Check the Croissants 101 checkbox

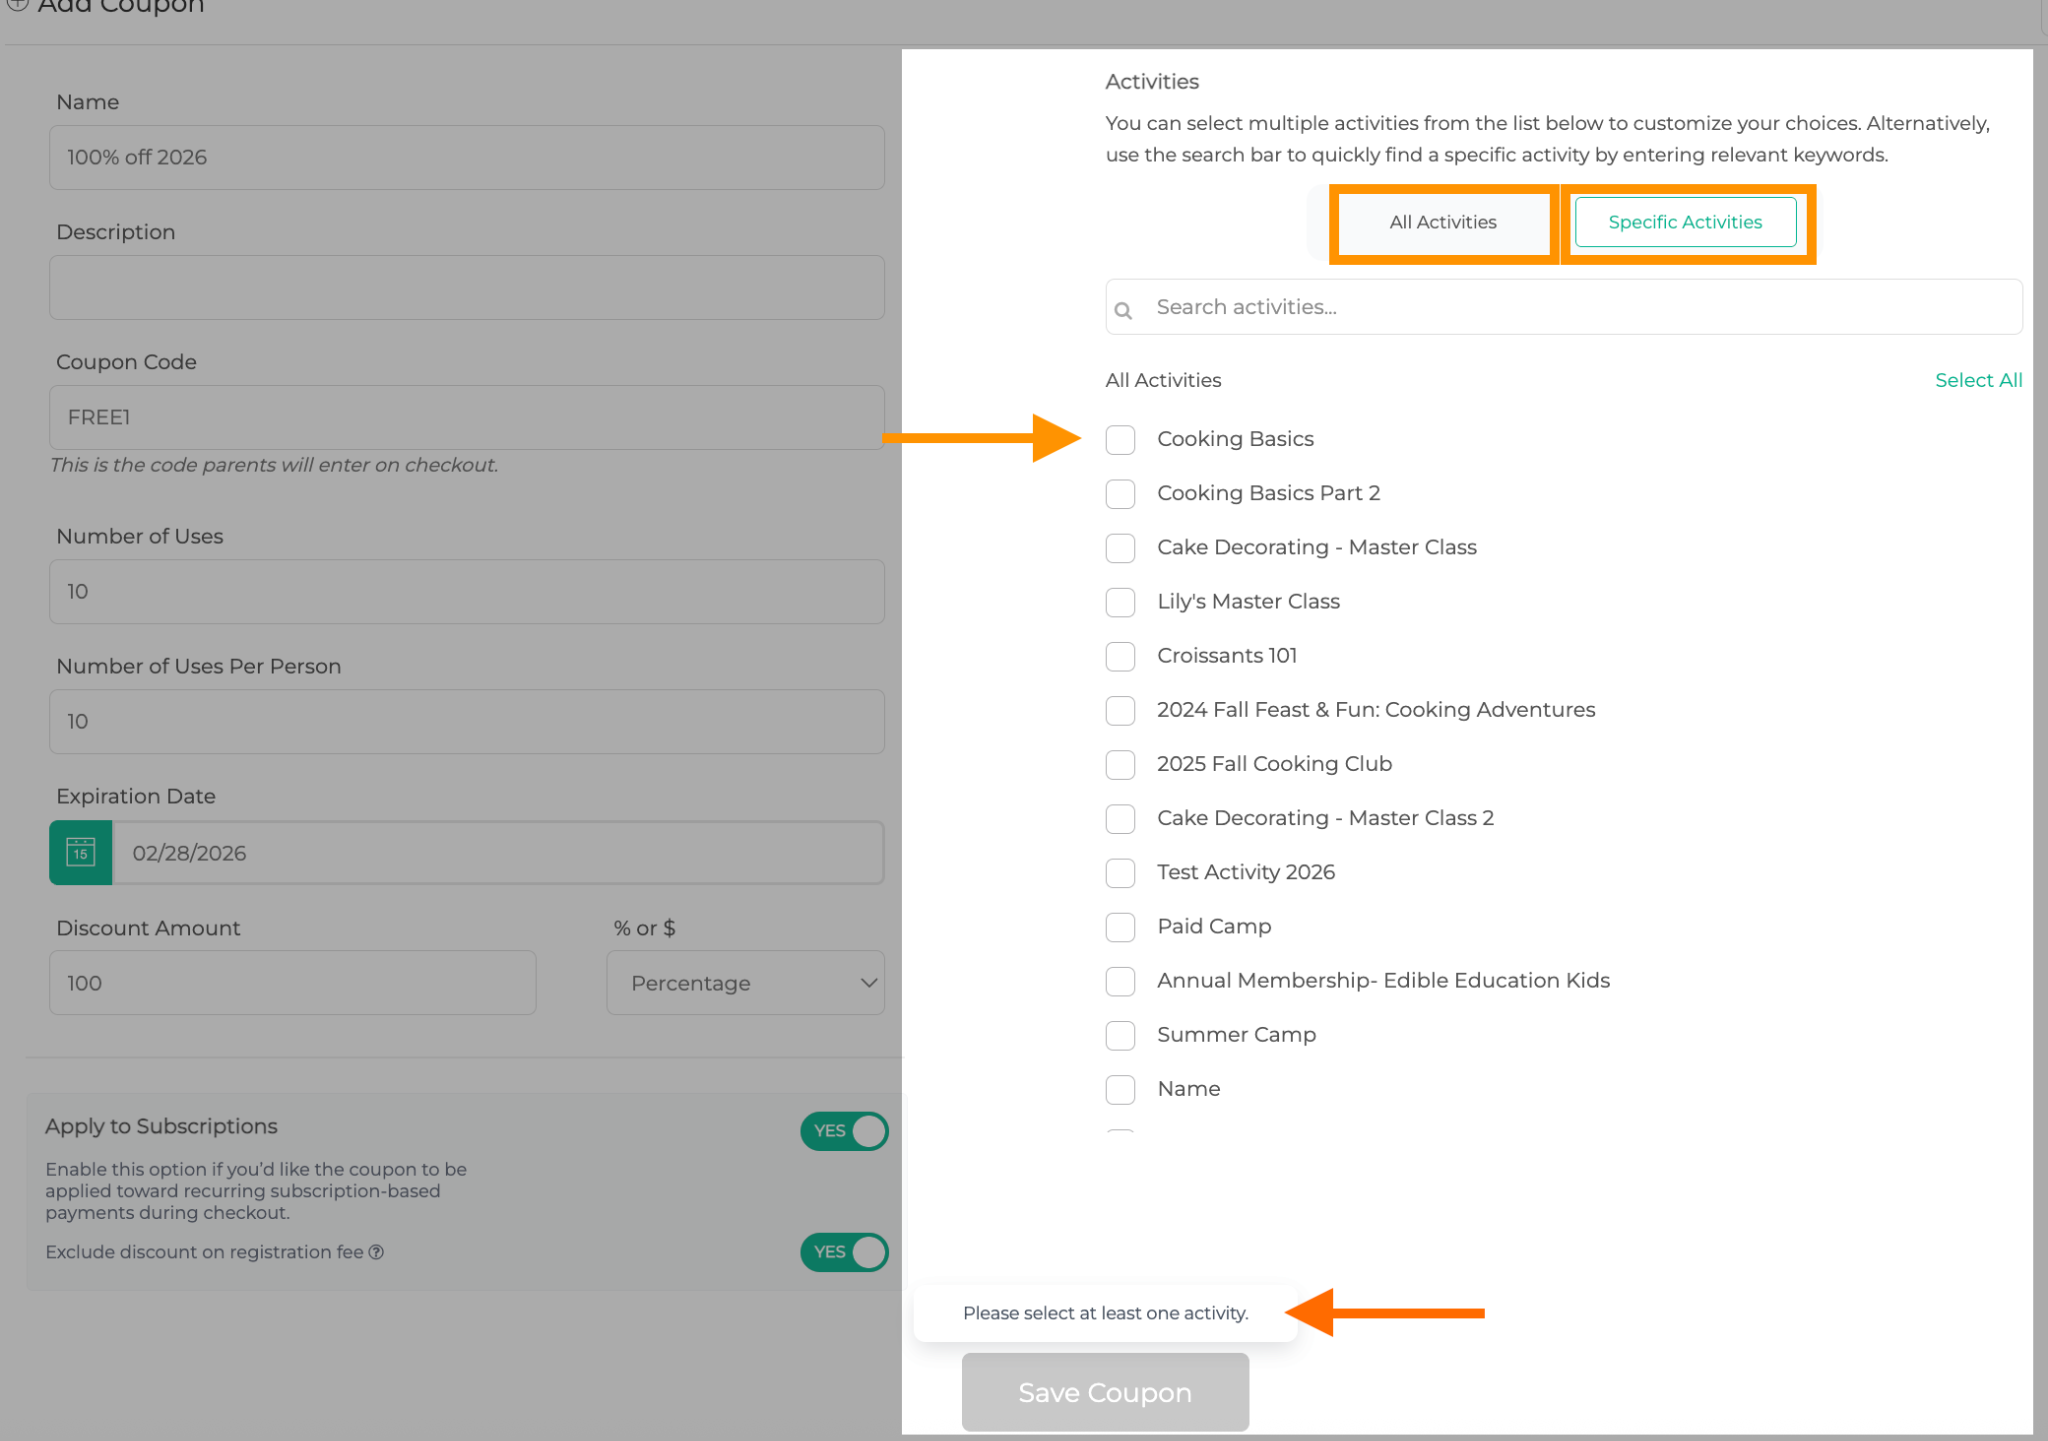tap(1120, 656)
